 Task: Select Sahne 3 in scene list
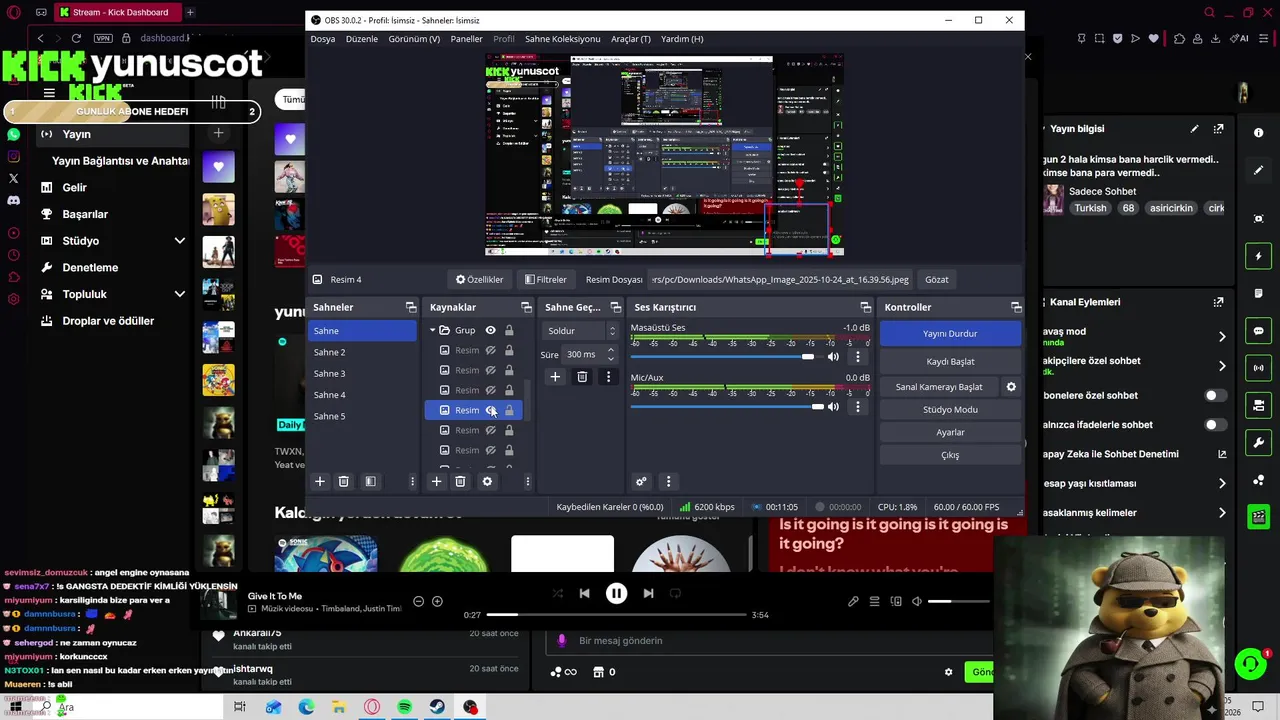click(x=362, y=373)
